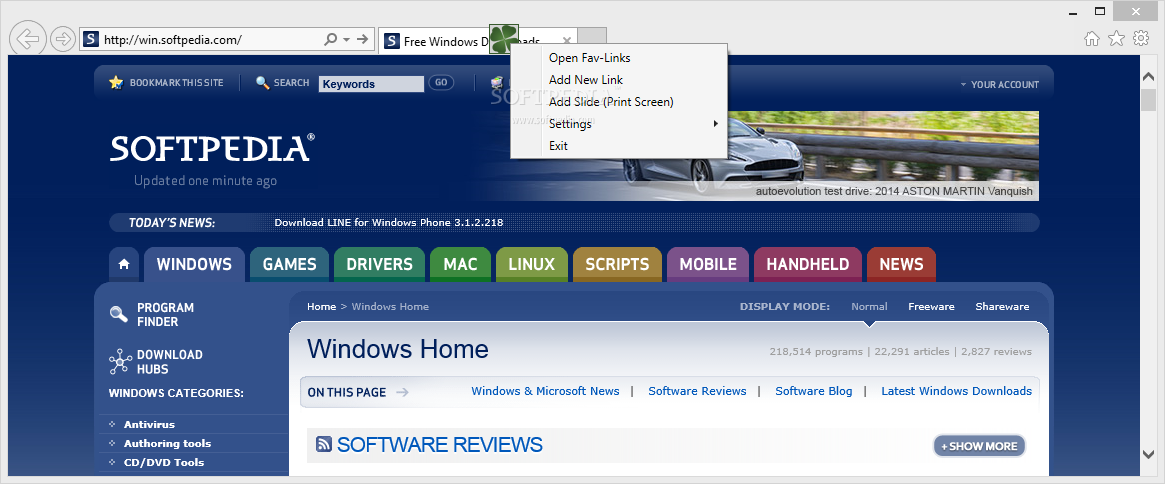
Task: Jump to Windows & Microsoft News
Action: click(x=545, y=391)
